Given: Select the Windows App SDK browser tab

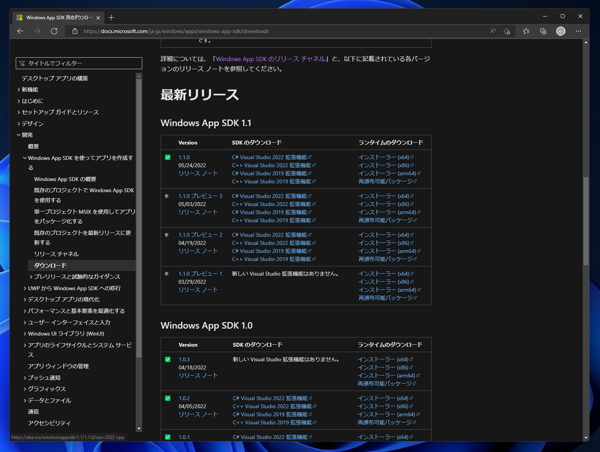Looking at the screenshot, I should [x=57, y=18].
